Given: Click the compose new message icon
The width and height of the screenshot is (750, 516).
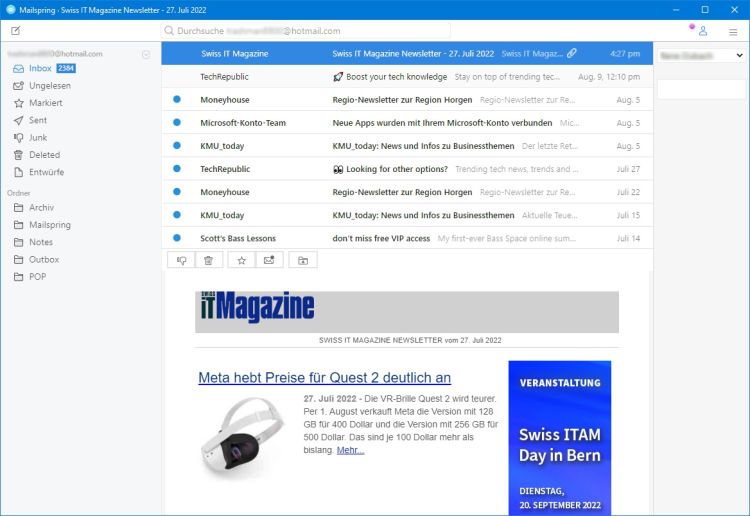Looking at the screenshot, I should click(15, 31).
